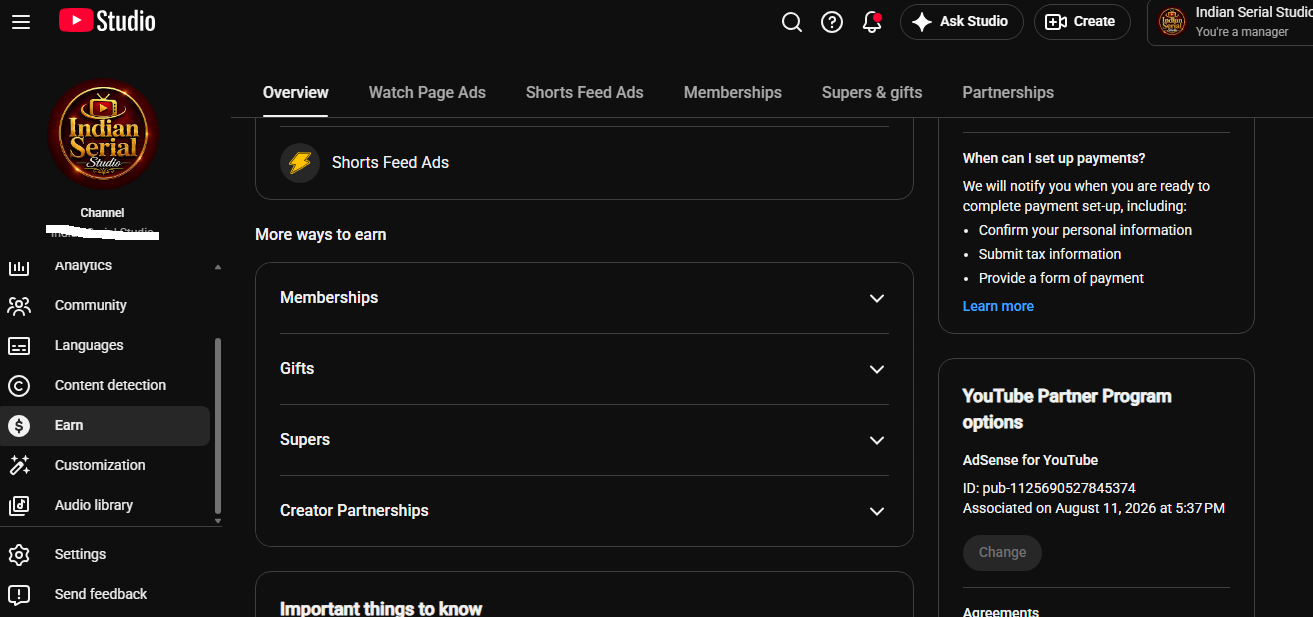Screen dimensions: 1313x617
Task: Open the notifications bell
Action: click(872, 22)
